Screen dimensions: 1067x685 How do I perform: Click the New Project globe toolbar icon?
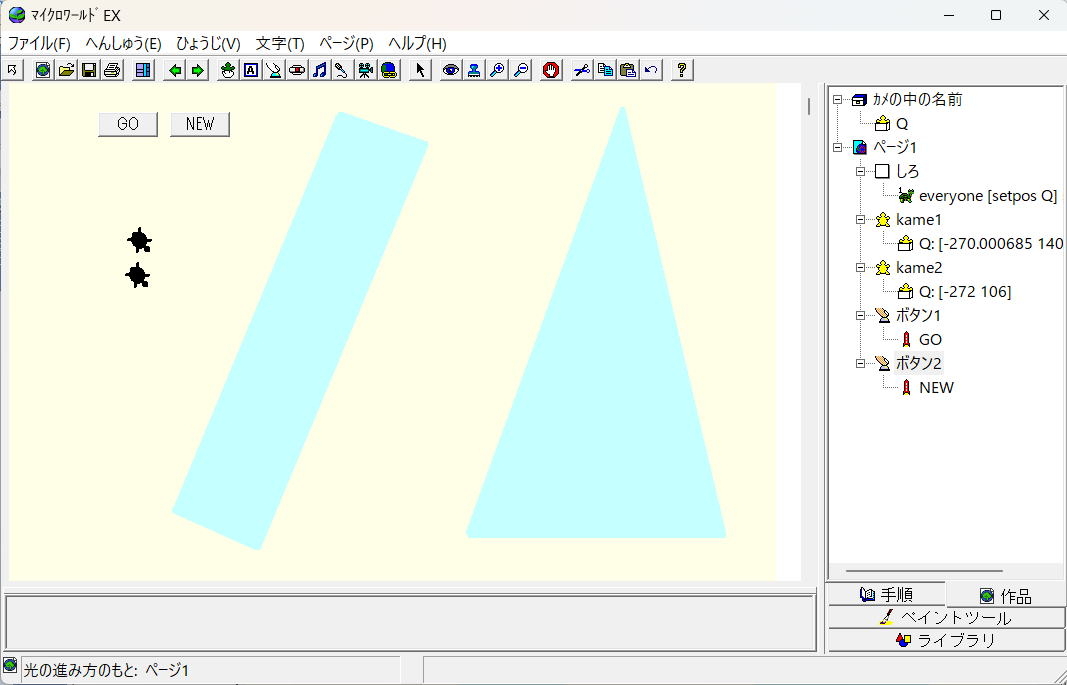tap(43, 69)
